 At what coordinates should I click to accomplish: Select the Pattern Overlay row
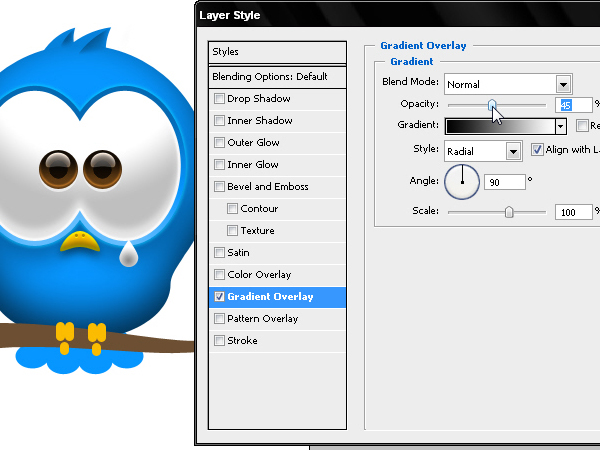[x=277, y=319]
